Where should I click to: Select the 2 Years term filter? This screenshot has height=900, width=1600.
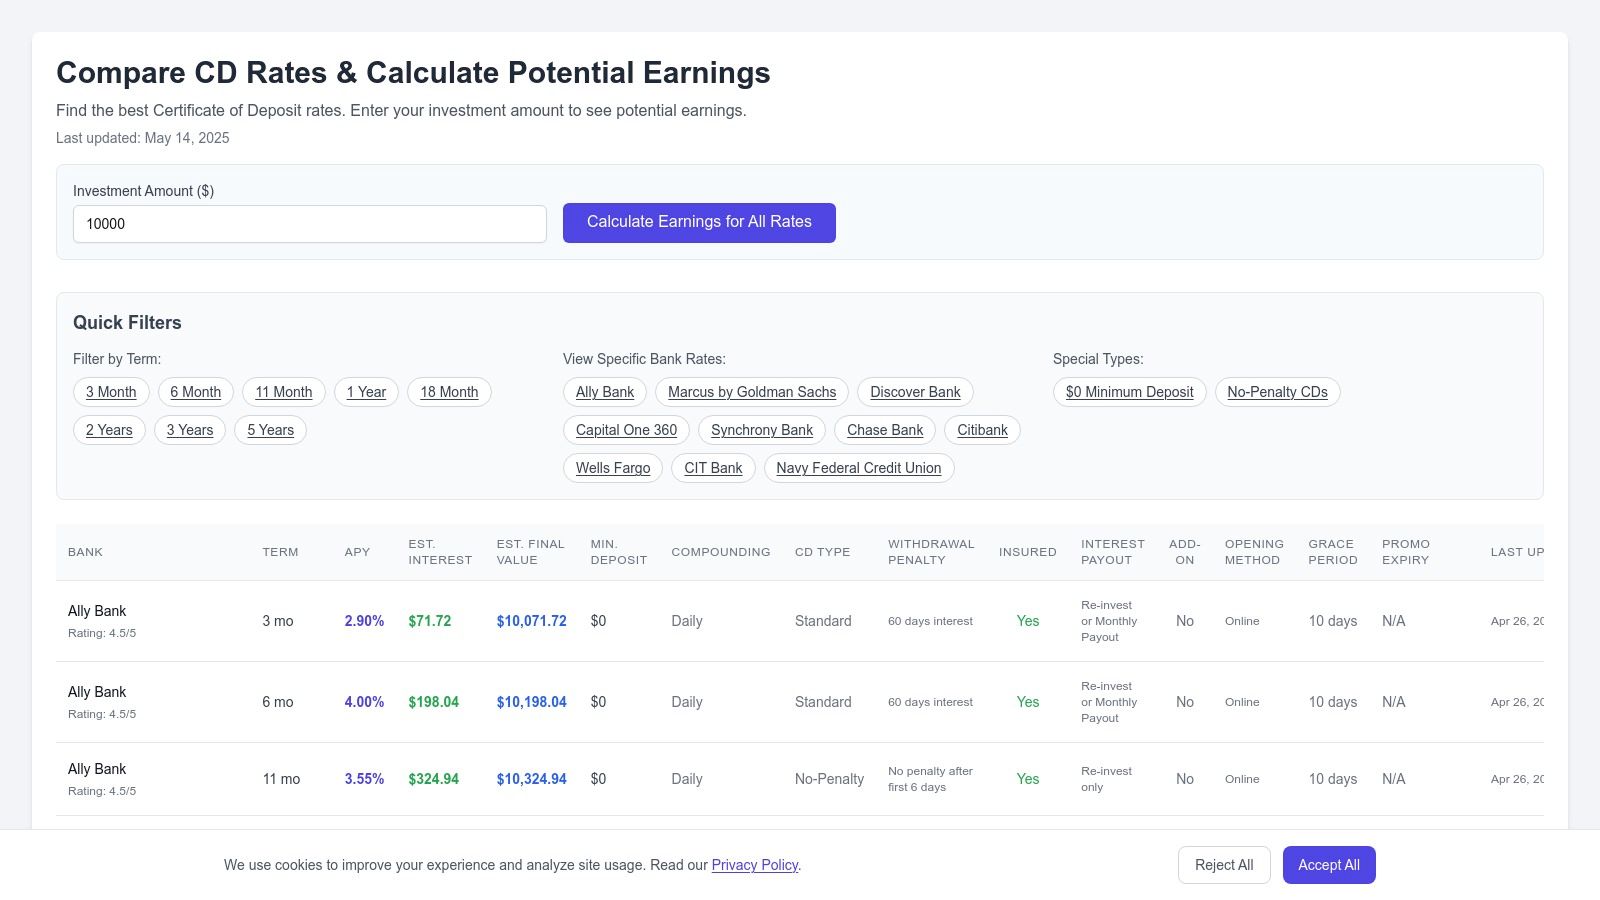click(x=109, y=430)
